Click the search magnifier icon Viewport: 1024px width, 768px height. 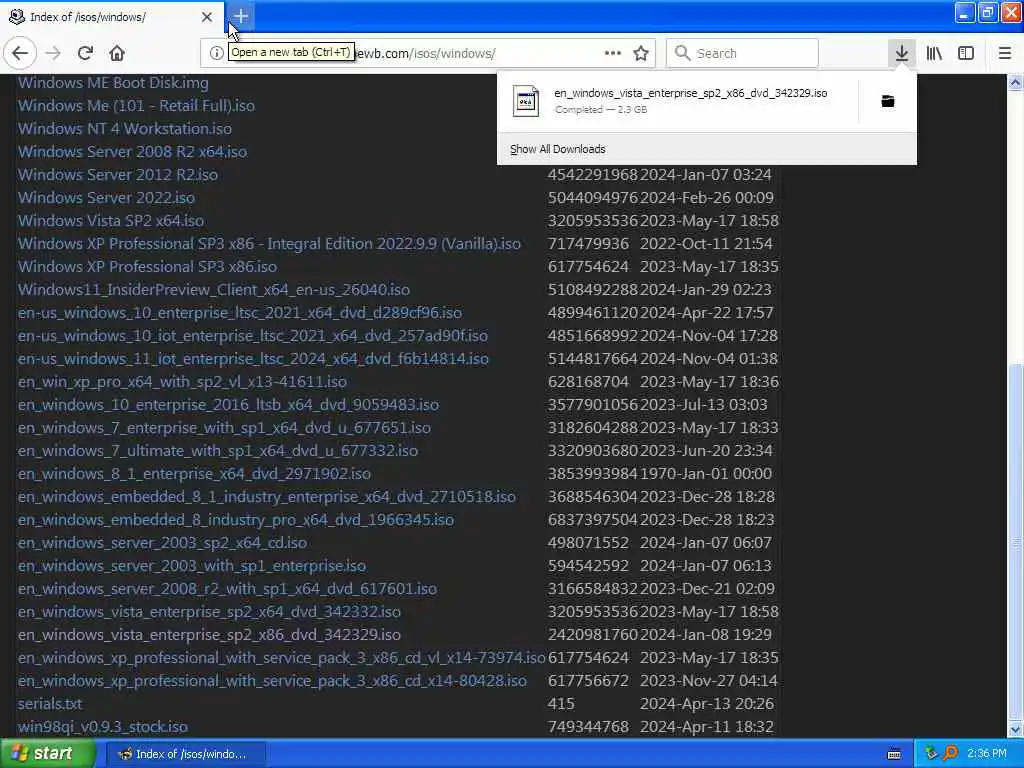point(682,53)
